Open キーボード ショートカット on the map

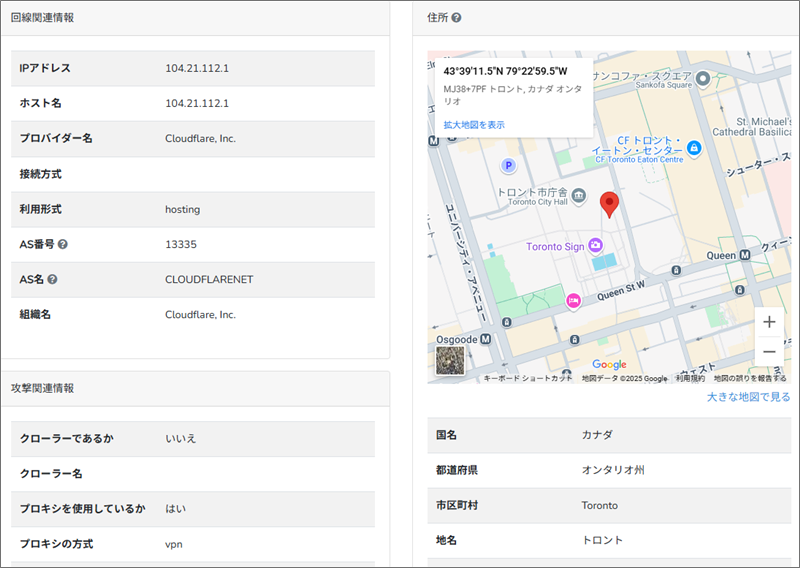click(x=528, y=379)
